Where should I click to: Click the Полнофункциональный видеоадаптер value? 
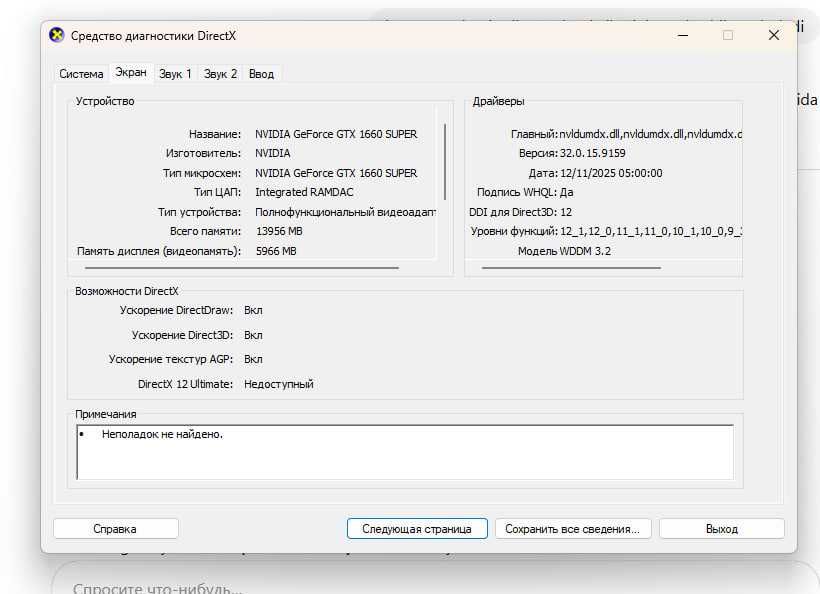point(345,212)
